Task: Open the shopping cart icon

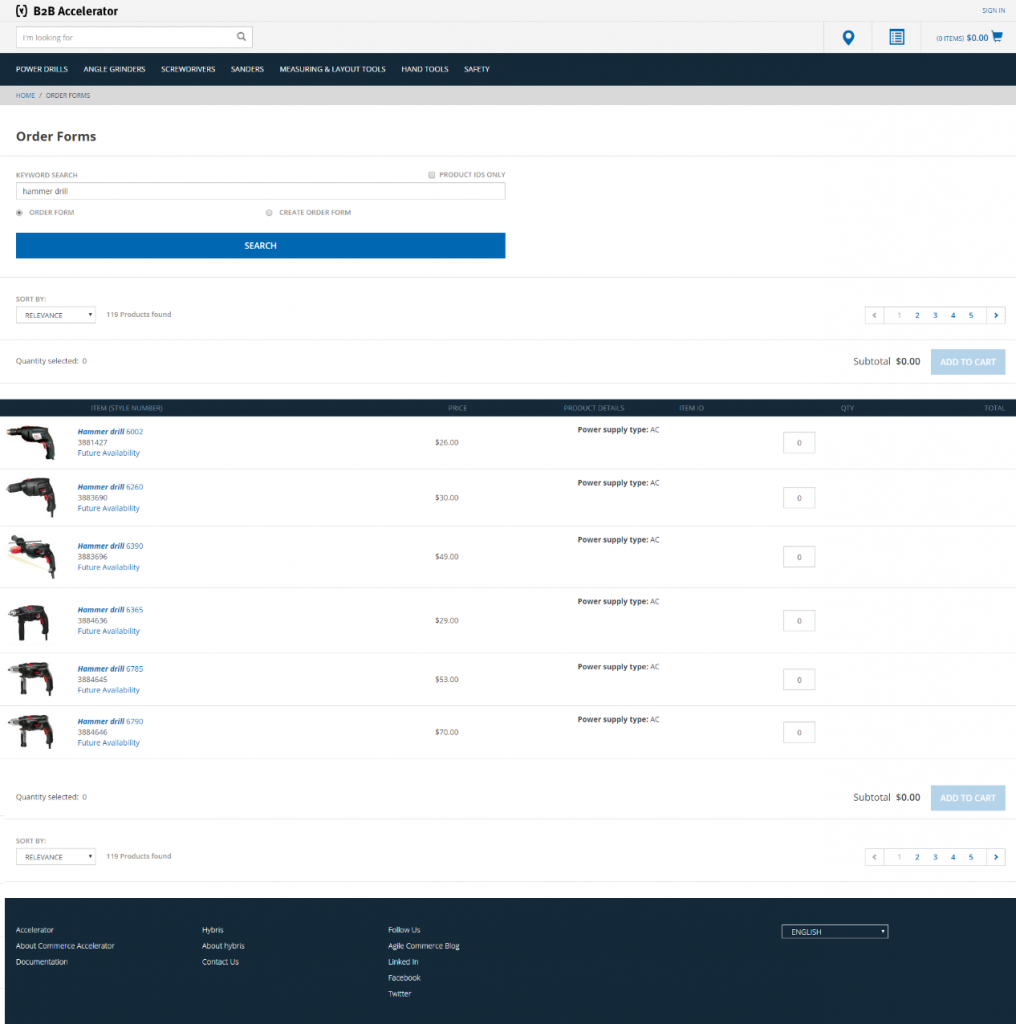Action: pyautogui.click(x=996, y=37)
